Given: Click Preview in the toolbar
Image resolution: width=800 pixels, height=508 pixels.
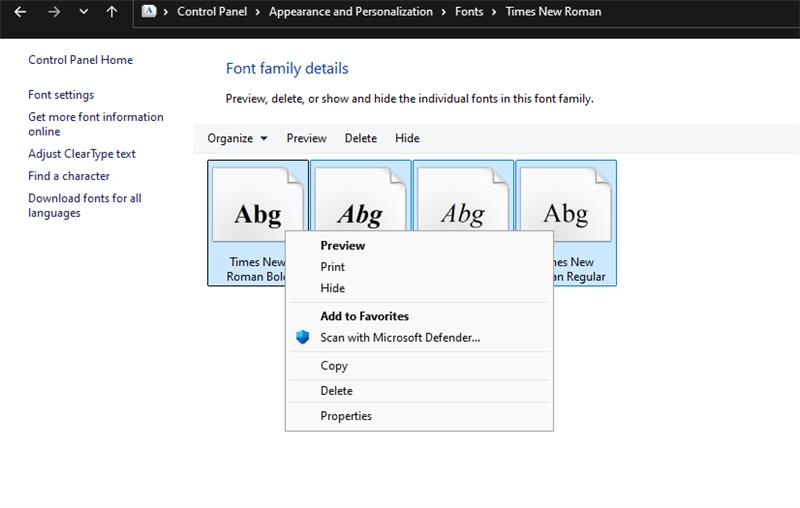Looking at the screenshot, I should pos(306,138).
